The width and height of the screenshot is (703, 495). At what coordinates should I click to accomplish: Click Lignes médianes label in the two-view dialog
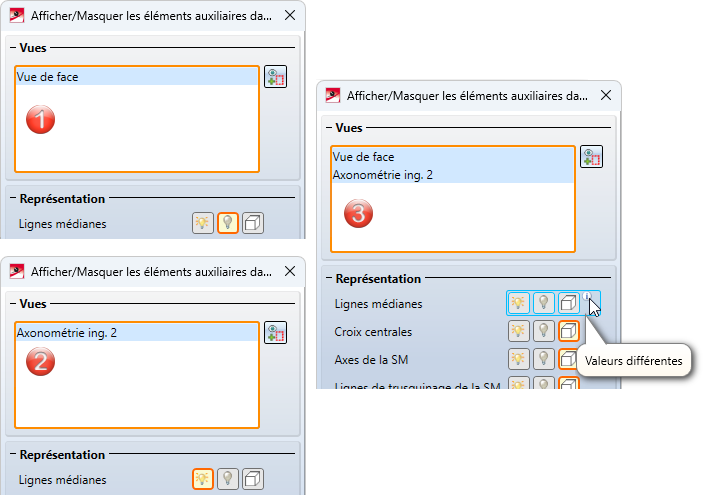[x=378, y=304]
